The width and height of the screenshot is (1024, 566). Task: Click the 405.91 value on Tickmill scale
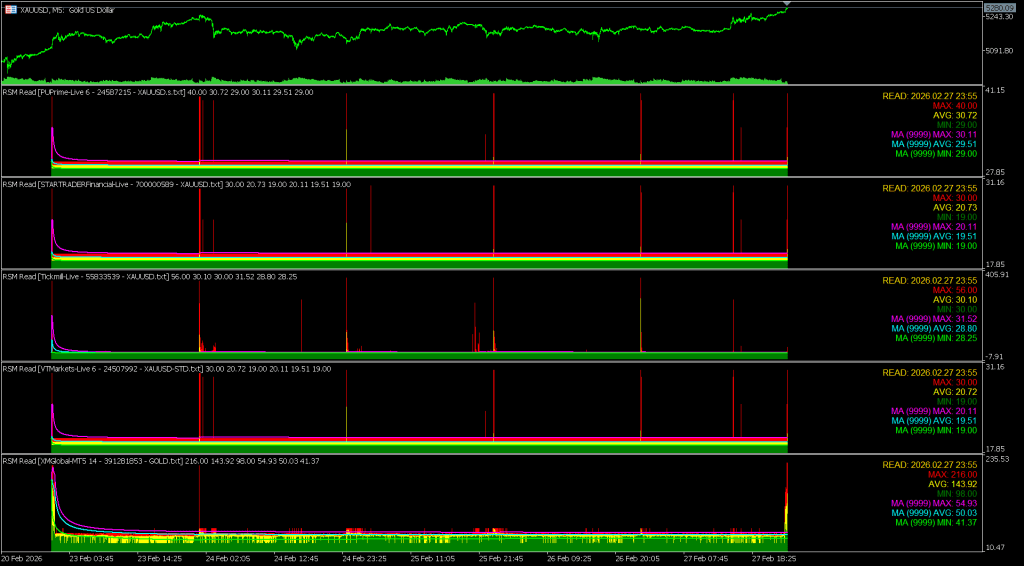pos(1000,274)
